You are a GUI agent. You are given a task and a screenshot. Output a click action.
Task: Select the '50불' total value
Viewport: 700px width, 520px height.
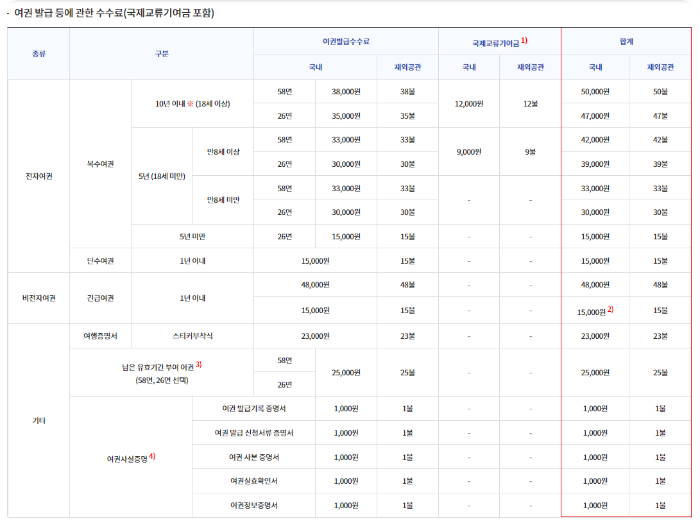(x=660, y=92)
